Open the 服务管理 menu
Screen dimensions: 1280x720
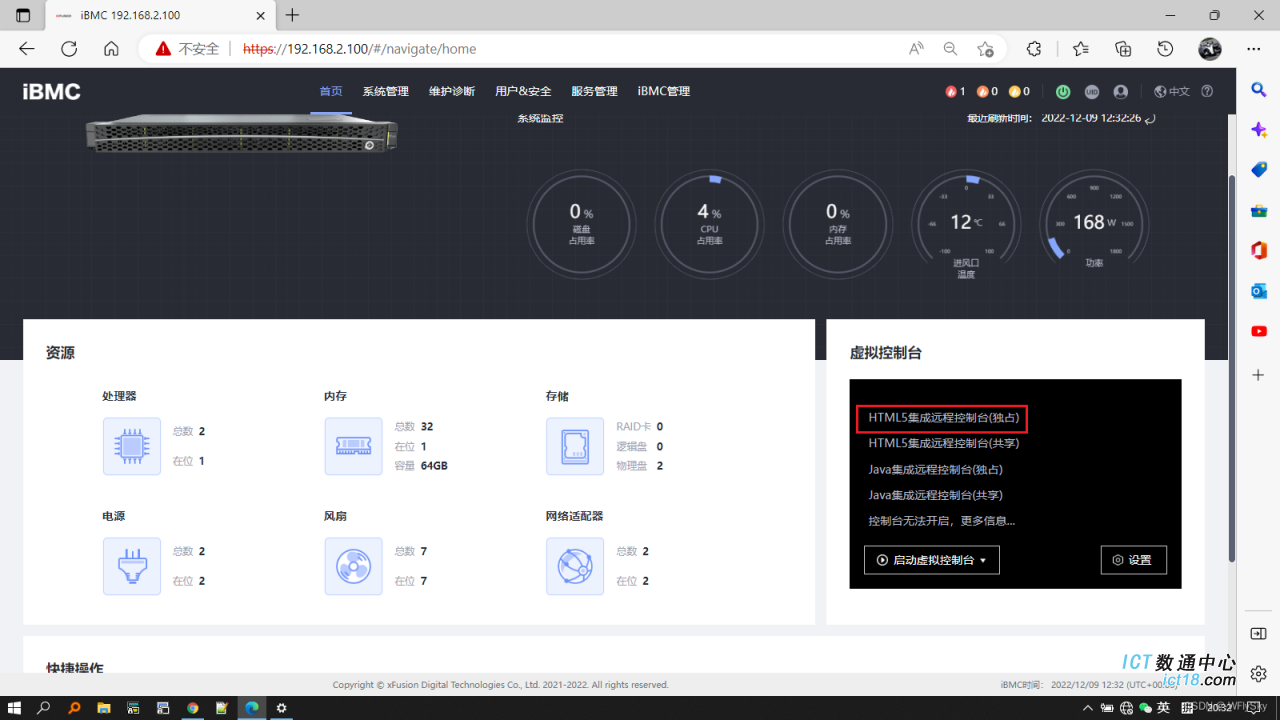(x=595, y=91)
